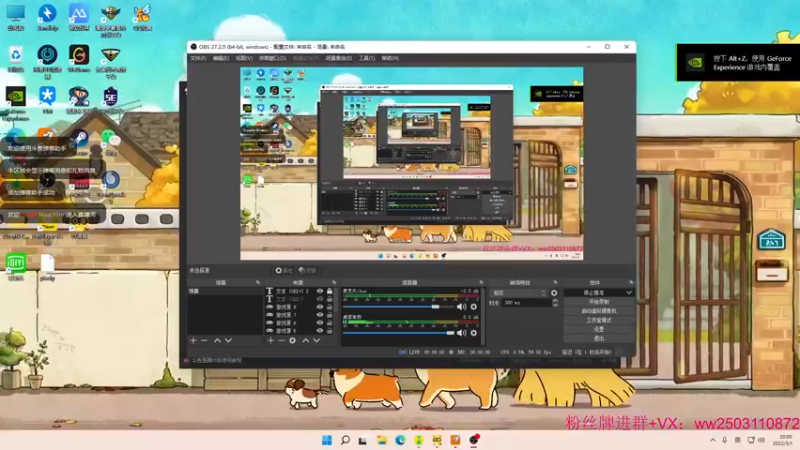The height and width of the screenshot is (450, 800).
Task: Open the 文件(F) menu in OBS
Action: (198, 58)
